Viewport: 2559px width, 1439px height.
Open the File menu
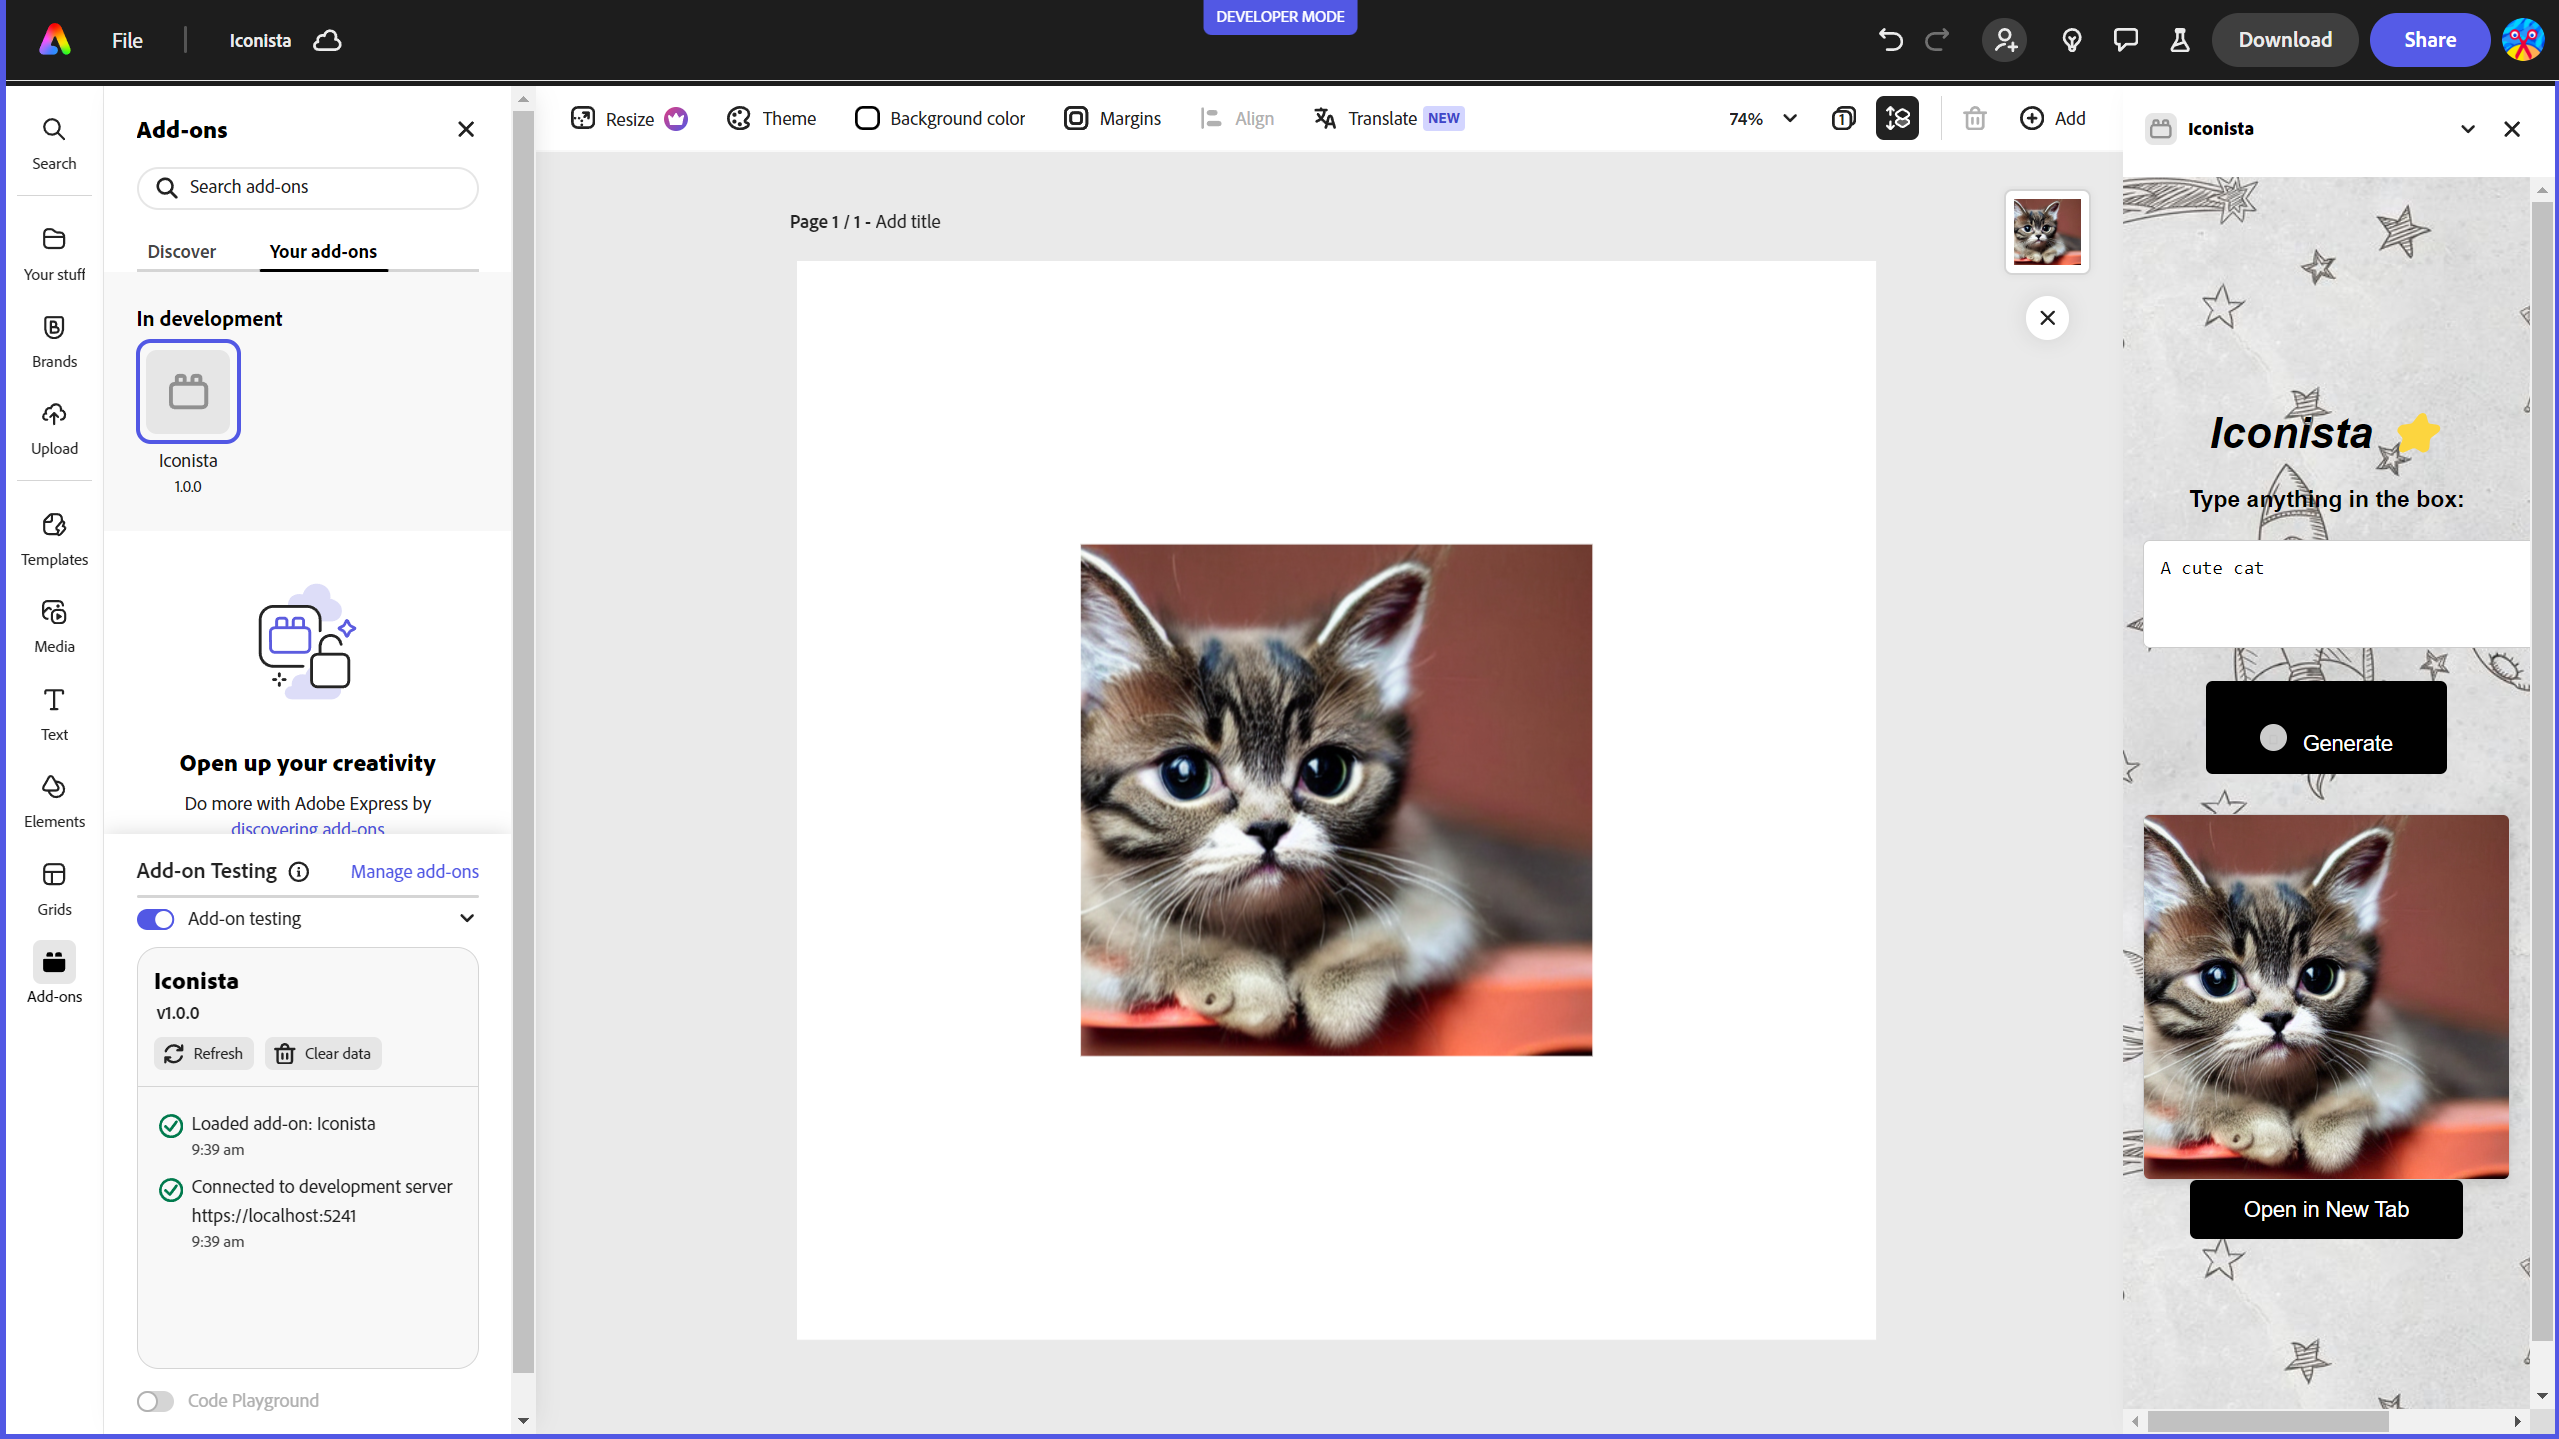tap(127, 40)
